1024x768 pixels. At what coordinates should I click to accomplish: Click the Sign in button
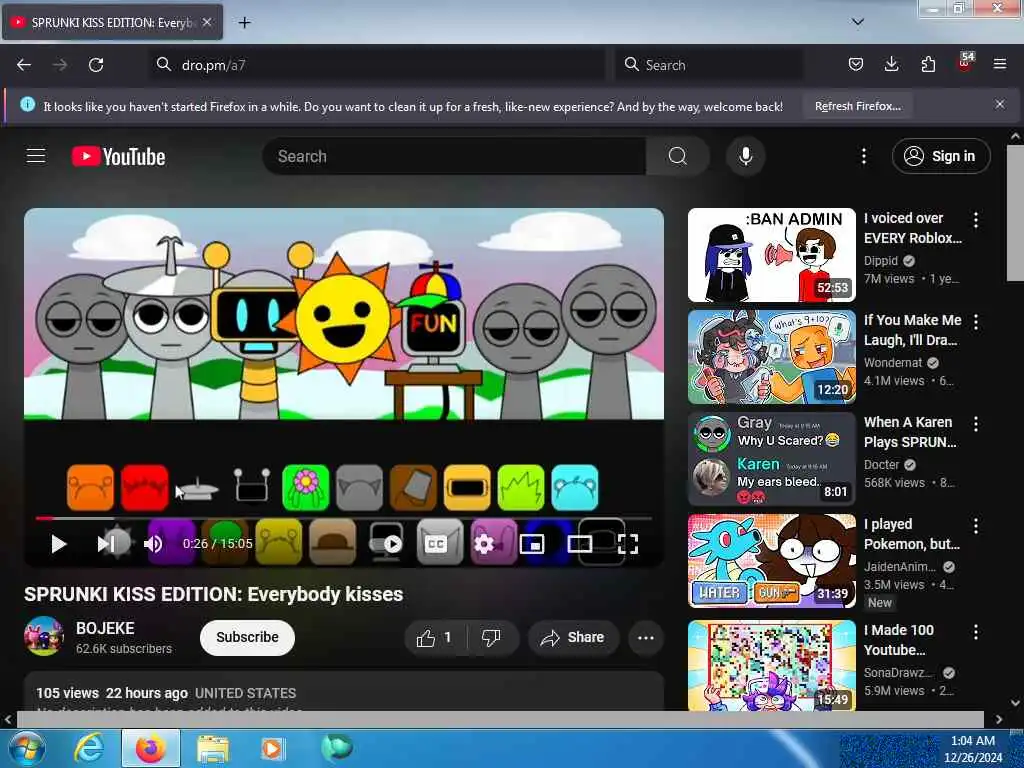pyautogui.click(x=941, y=156)
